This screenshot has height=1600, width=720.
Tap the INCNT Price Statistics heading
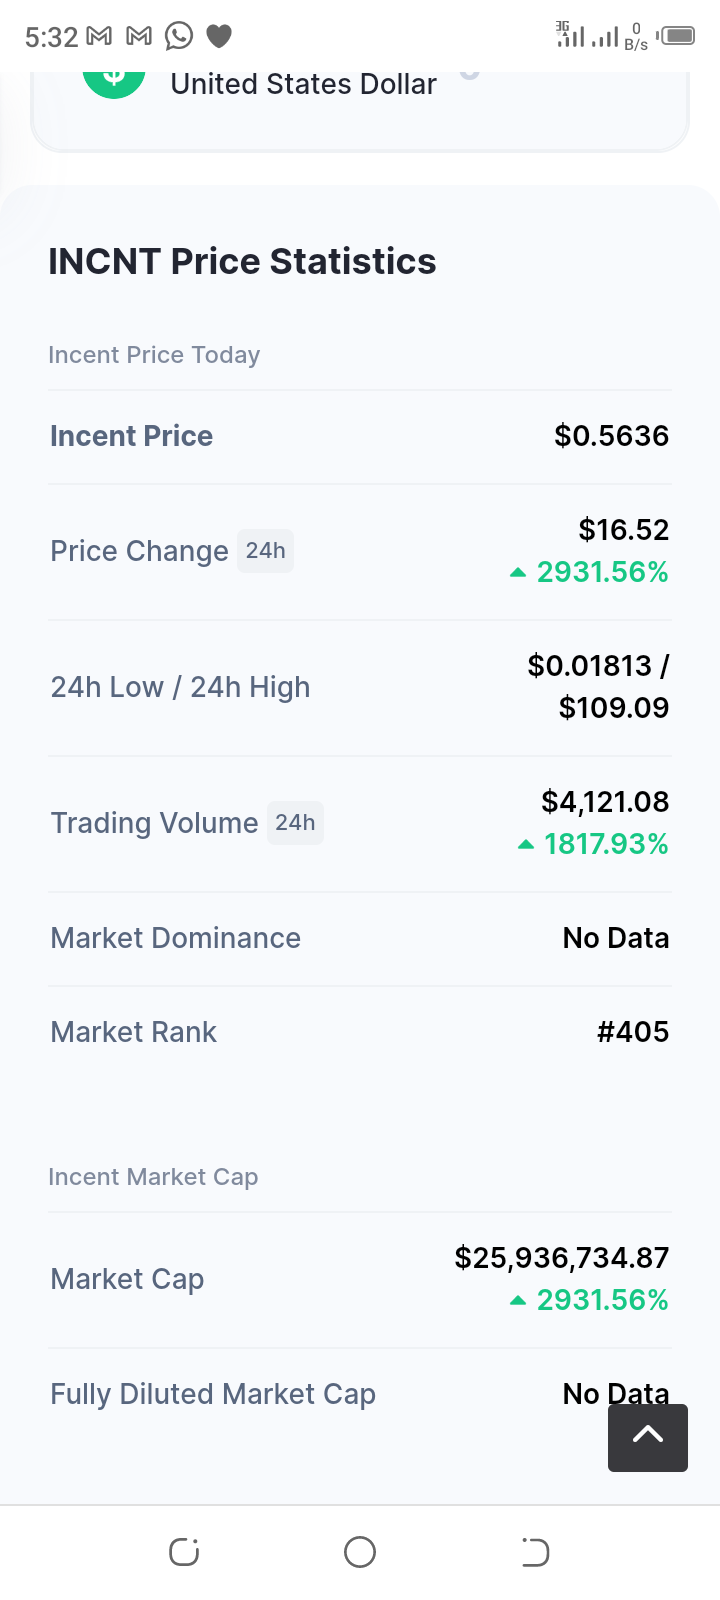[242, 262]
